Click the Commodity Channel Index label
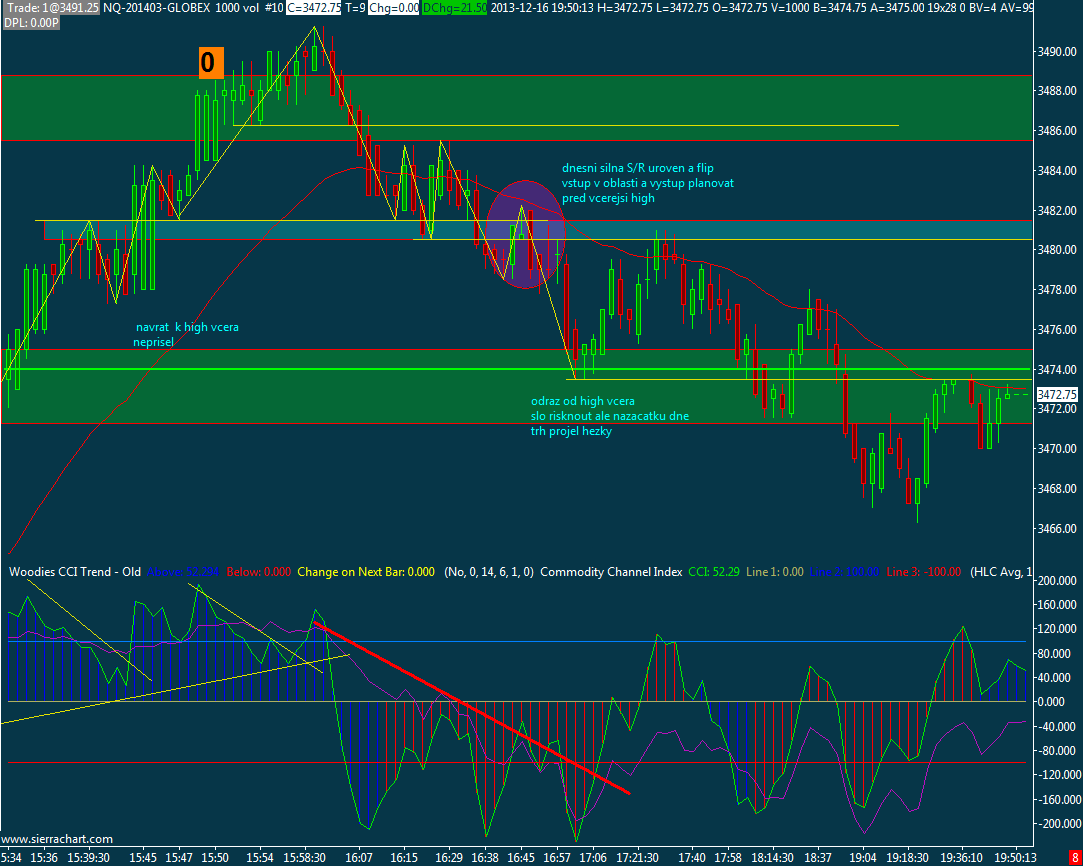Viewport: 1083px width, 866px height. [611, 572]
